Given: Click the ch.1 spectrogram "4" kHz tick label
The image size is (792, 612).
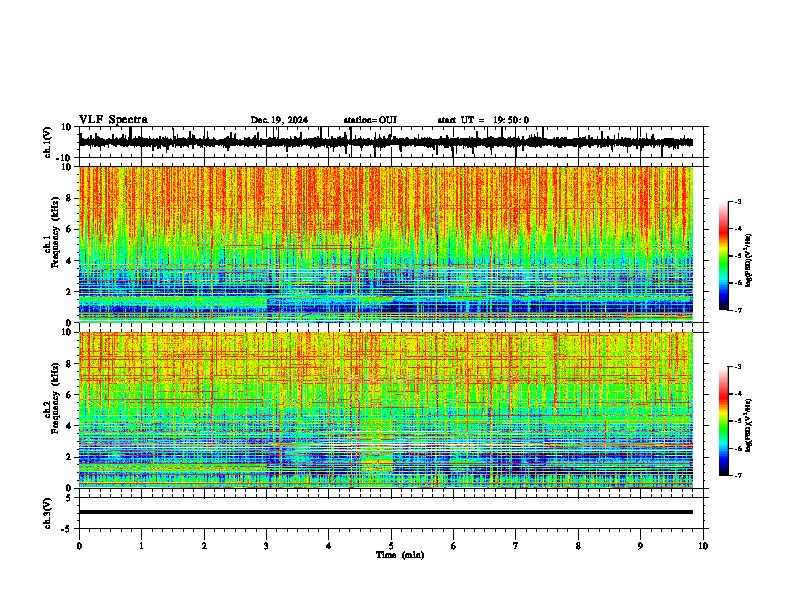Looking at the screenshot, I should (69, 261).
